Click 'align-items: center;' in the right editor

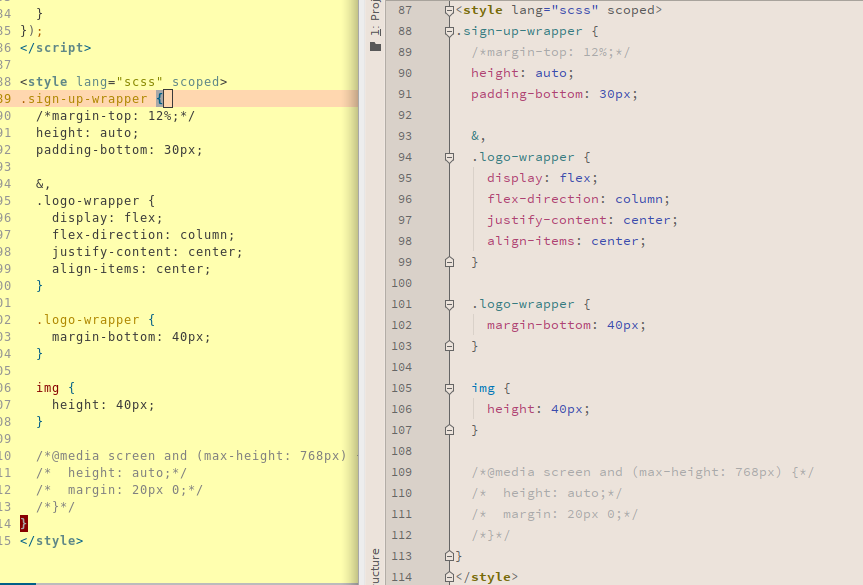click(566, 241)
